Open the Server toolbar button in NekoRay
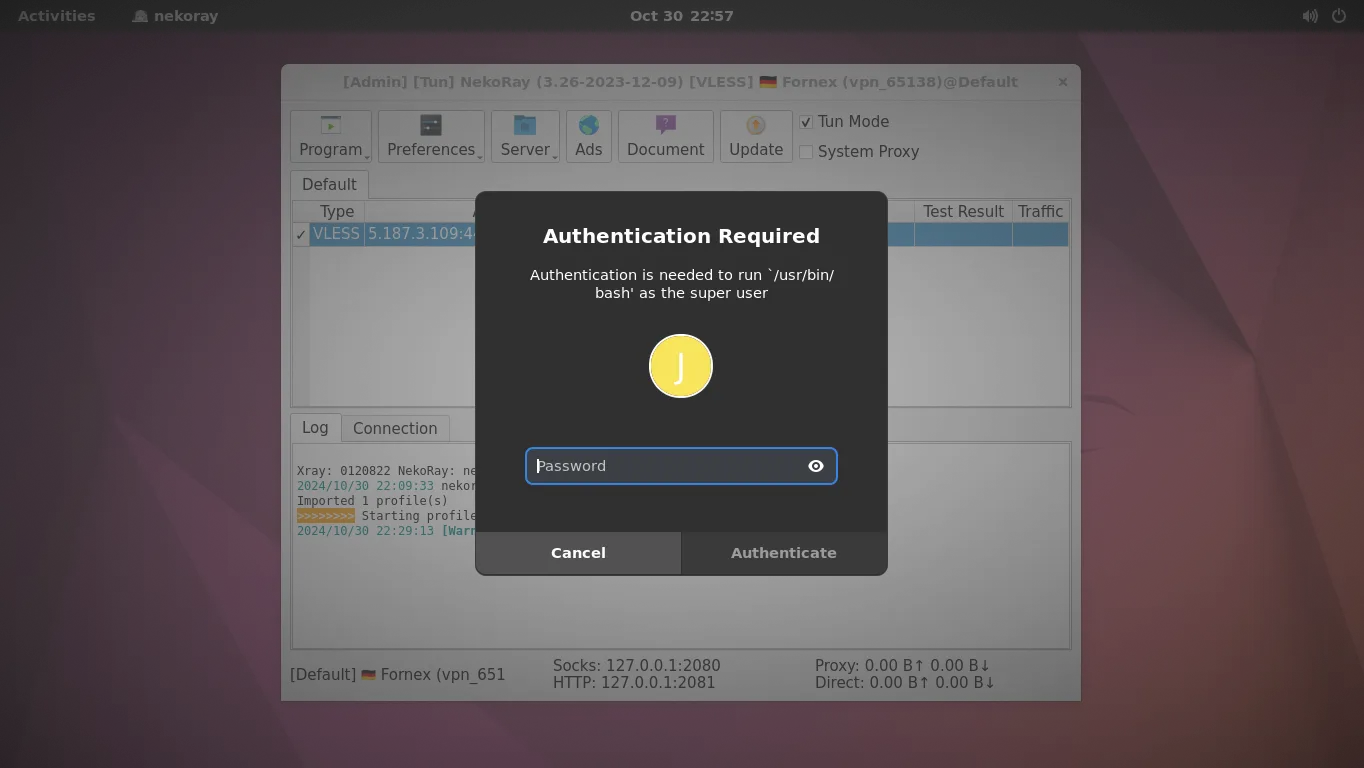1364x768 pixels. pos(525,136)
